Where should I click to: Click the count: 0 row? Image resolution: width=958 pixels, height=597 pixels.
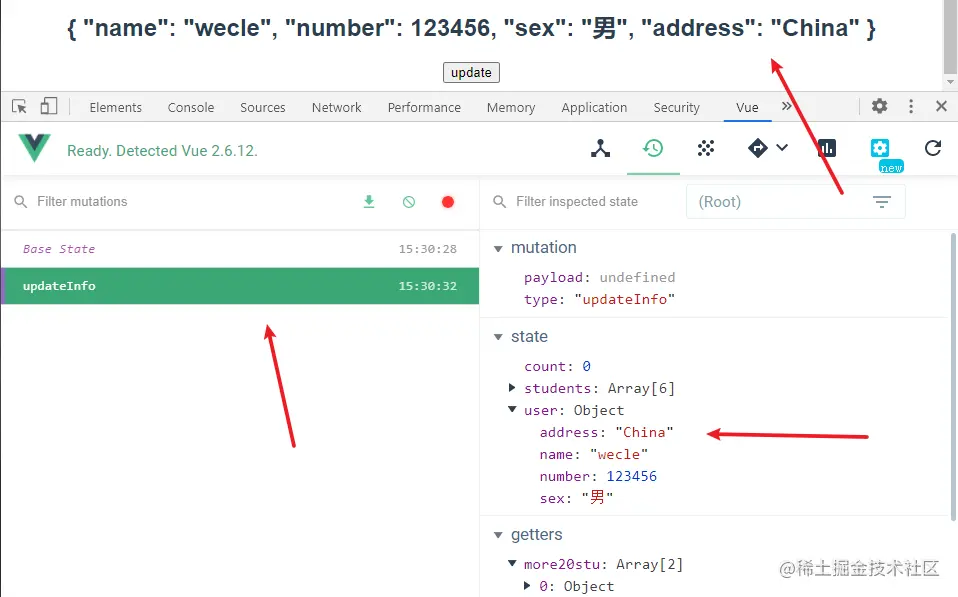pyautogui.click(x=557, y=366)
